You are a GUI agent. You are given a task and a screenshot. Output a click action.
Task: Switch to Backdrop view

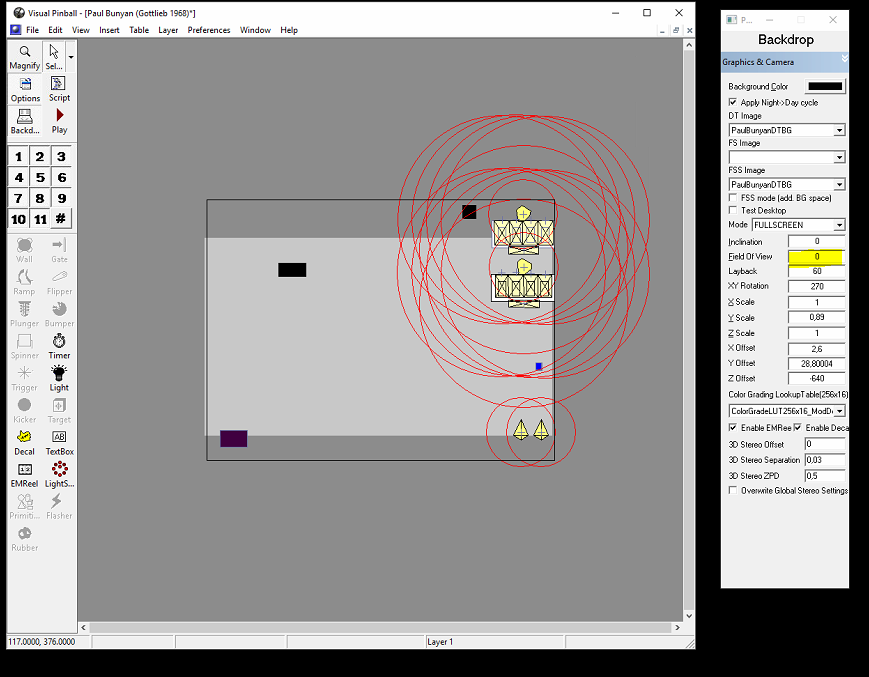pyautogui.click(x=25, y=122)
